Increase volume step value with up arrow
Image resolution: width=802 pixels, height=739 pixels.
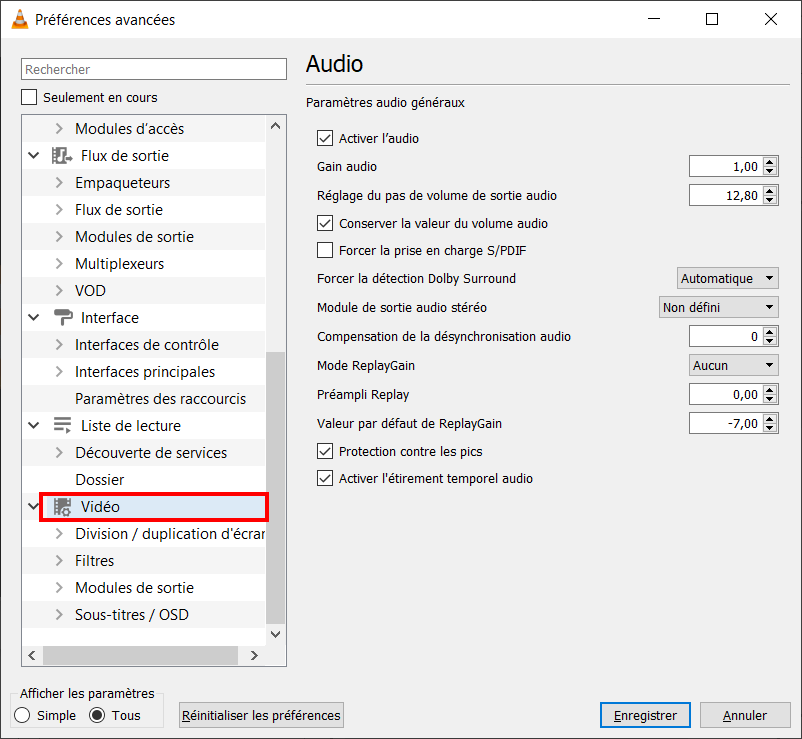point(770,191)
